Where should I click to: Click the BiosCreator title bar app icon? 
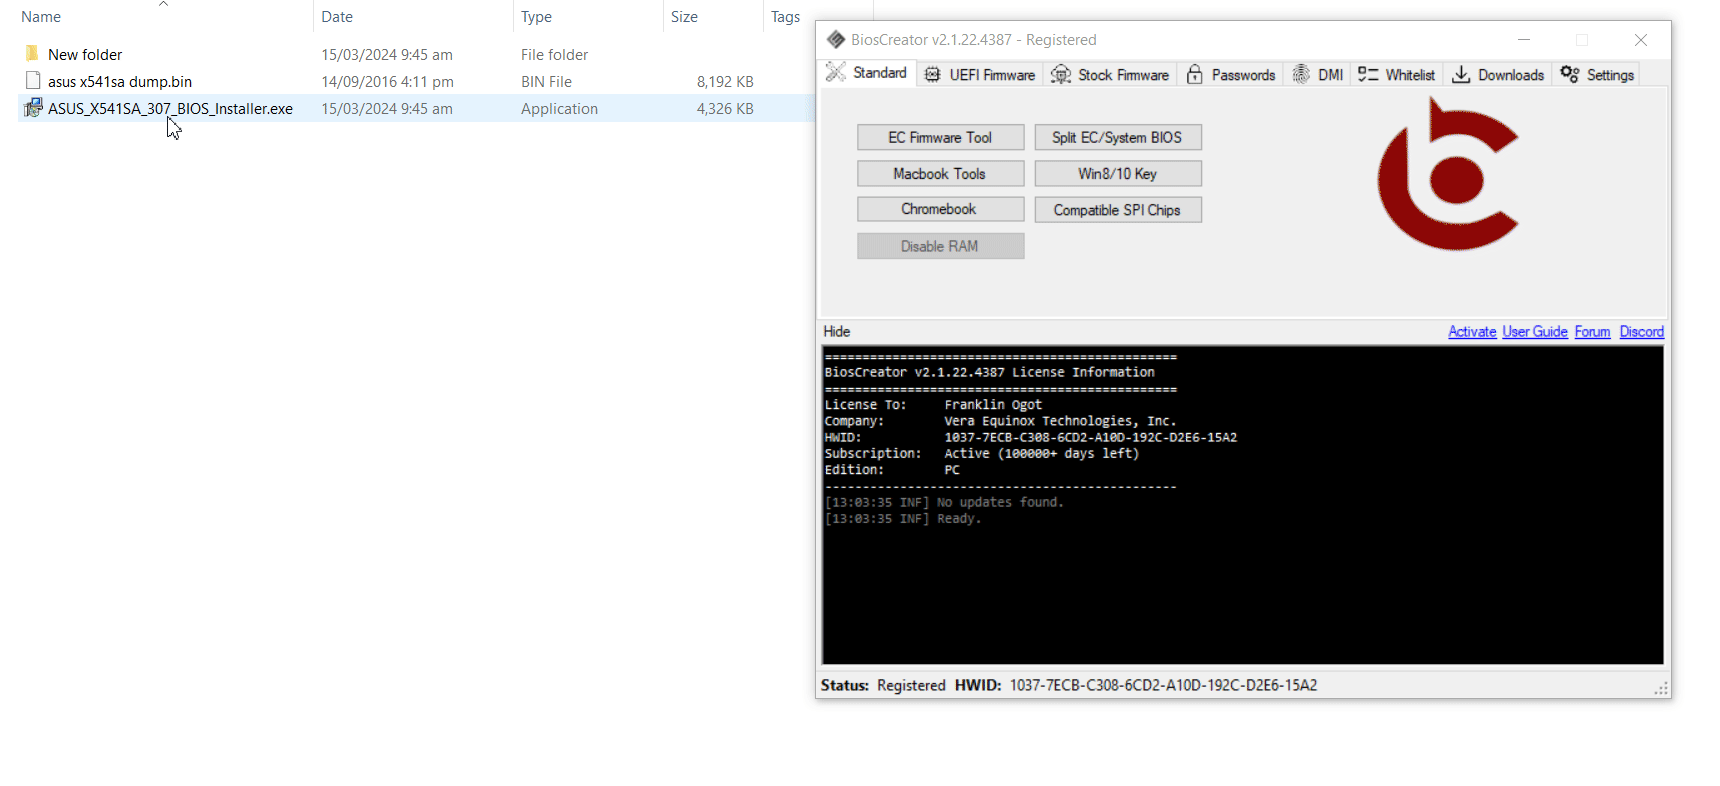point(836,40)
